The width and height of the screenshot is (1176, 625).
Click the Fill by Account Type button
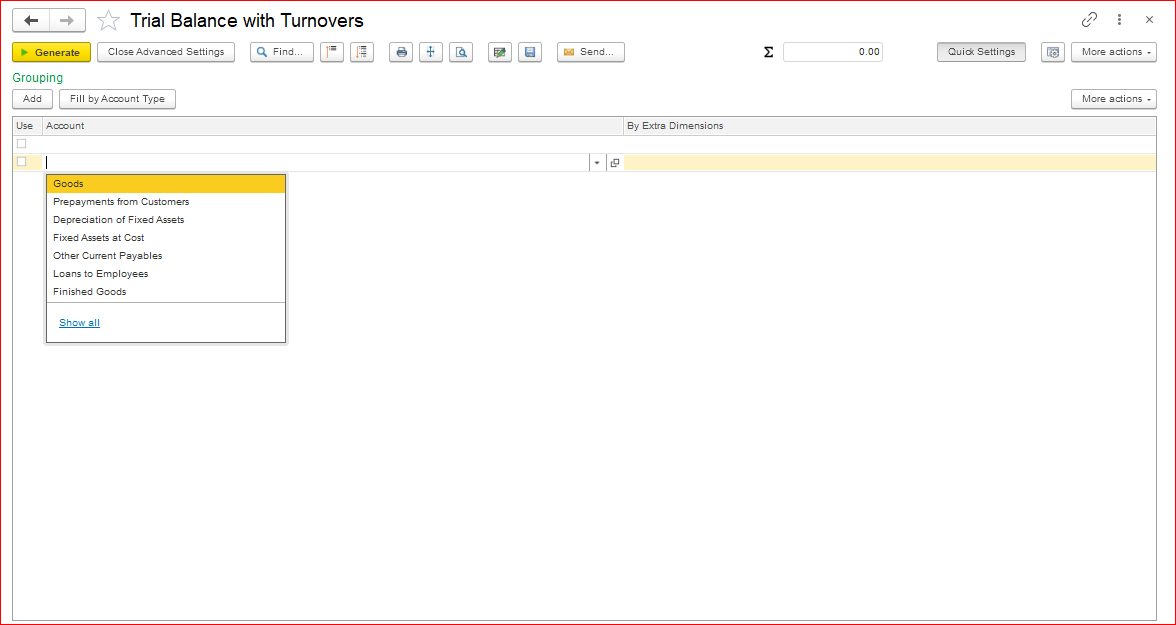click(x=117, y=99)
